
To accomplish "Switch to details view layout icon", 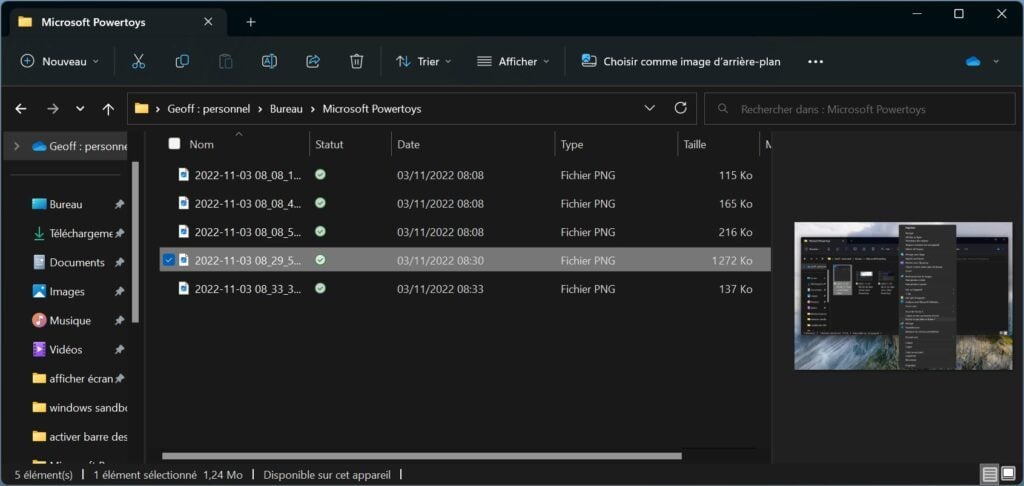I will tap(990, 474).
